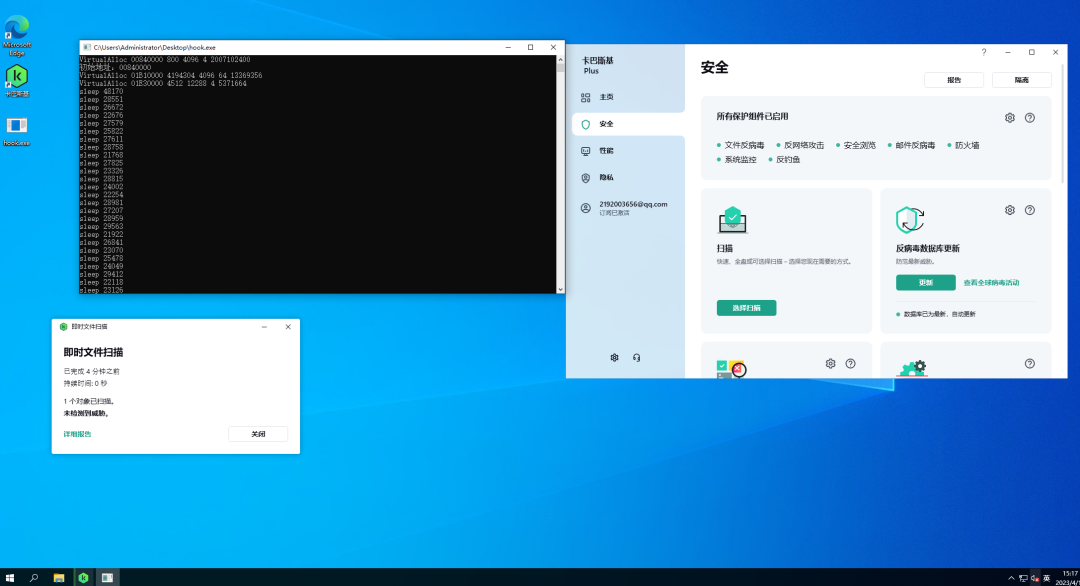Open settings gear on bottom-left partial card
1080x586 pixels.
(x=831, y=364)
